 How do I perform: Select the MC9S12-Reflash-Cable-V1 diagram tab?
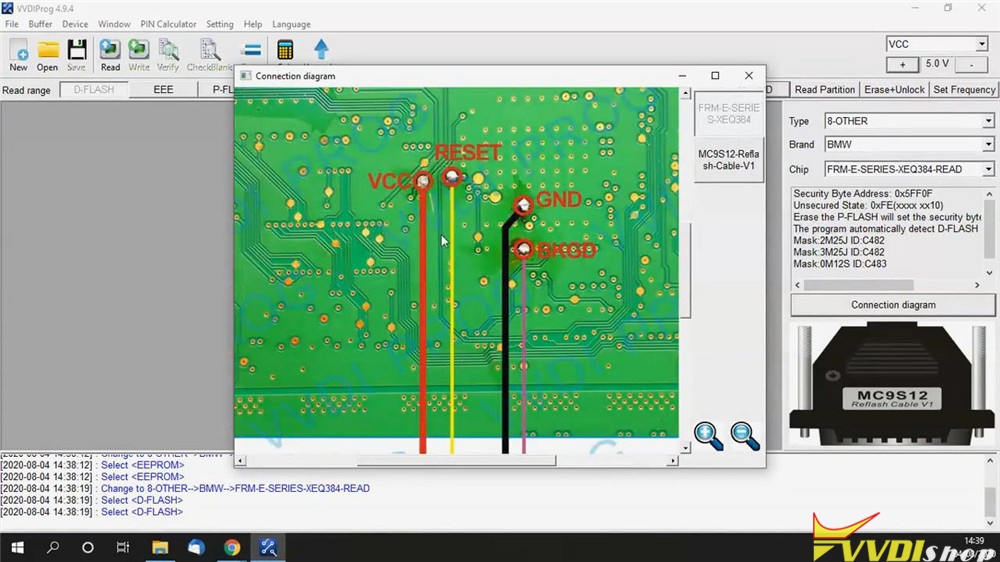(x=728, y=159)
